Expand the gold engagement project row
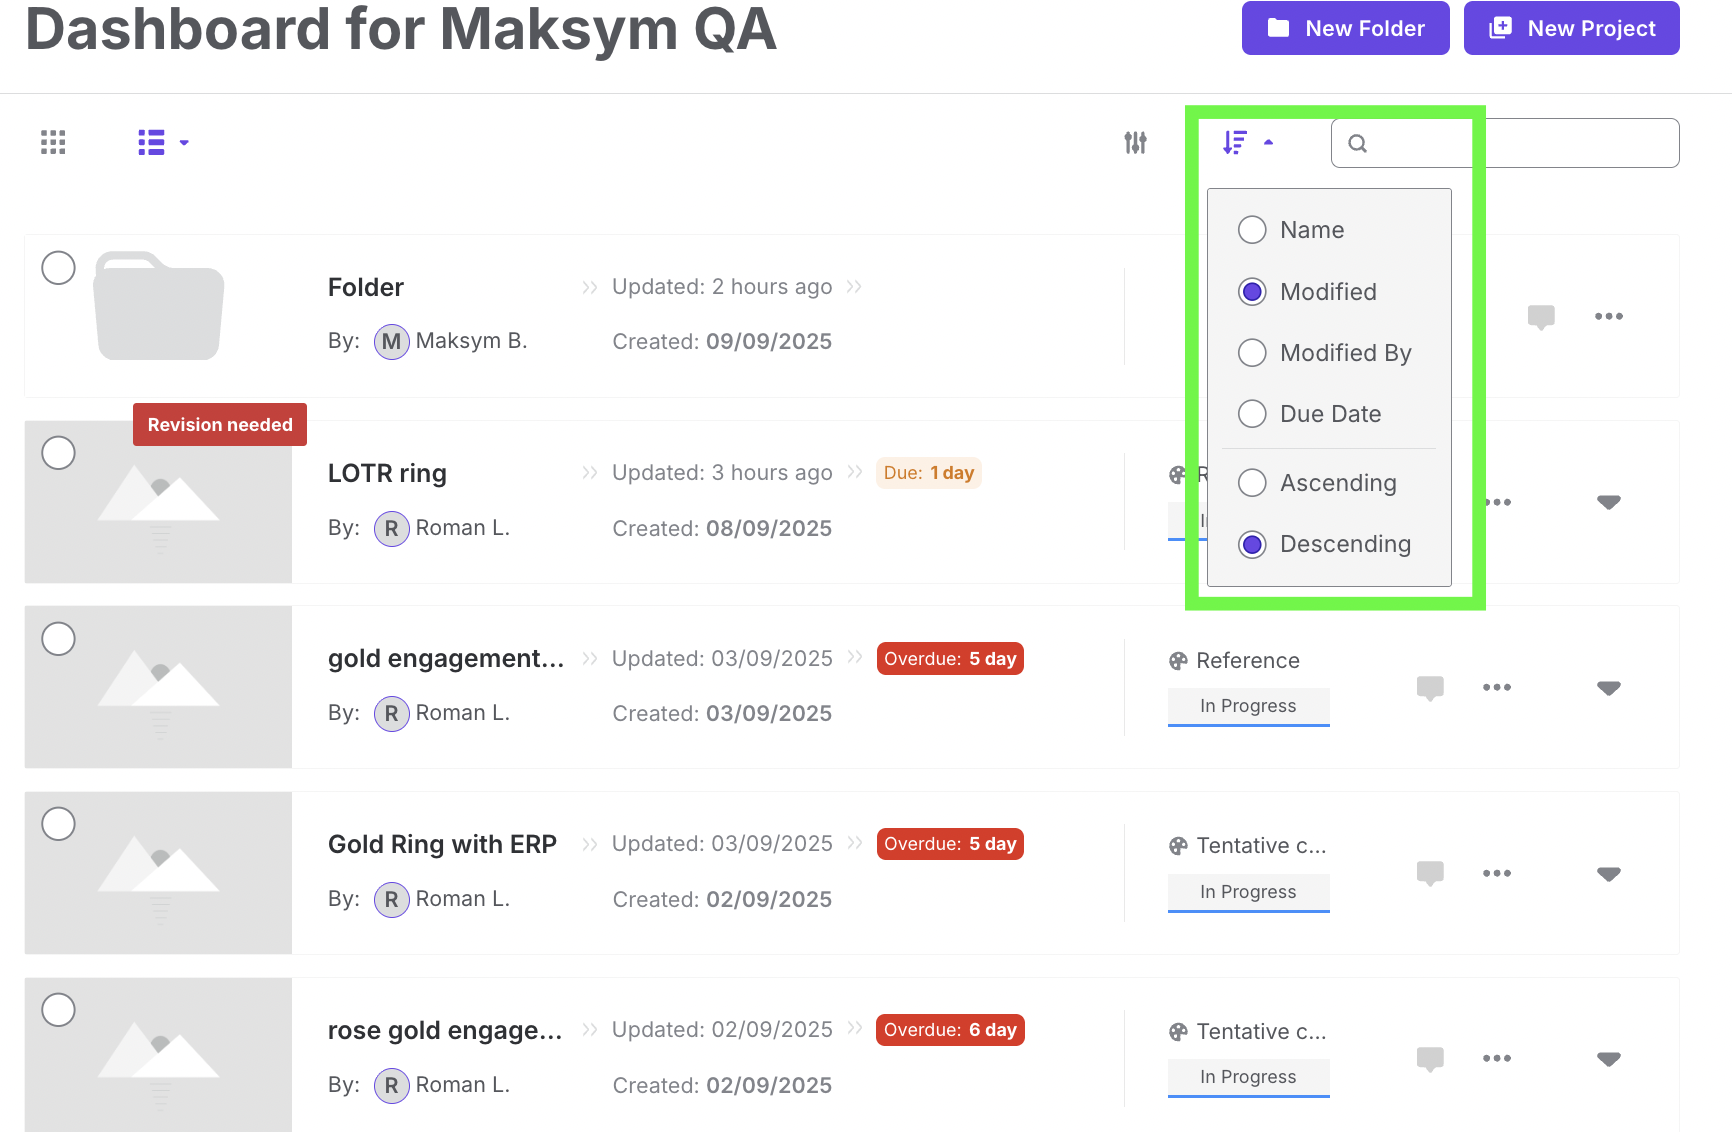Screen dimensions: 1732x1132 [x=1608, y=688]
